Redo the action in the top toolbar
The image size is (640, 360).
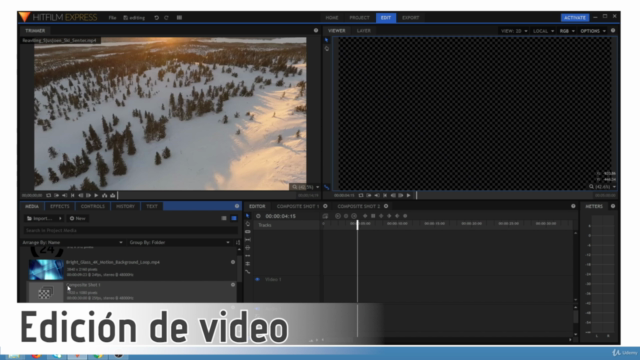tap(167, 18)
